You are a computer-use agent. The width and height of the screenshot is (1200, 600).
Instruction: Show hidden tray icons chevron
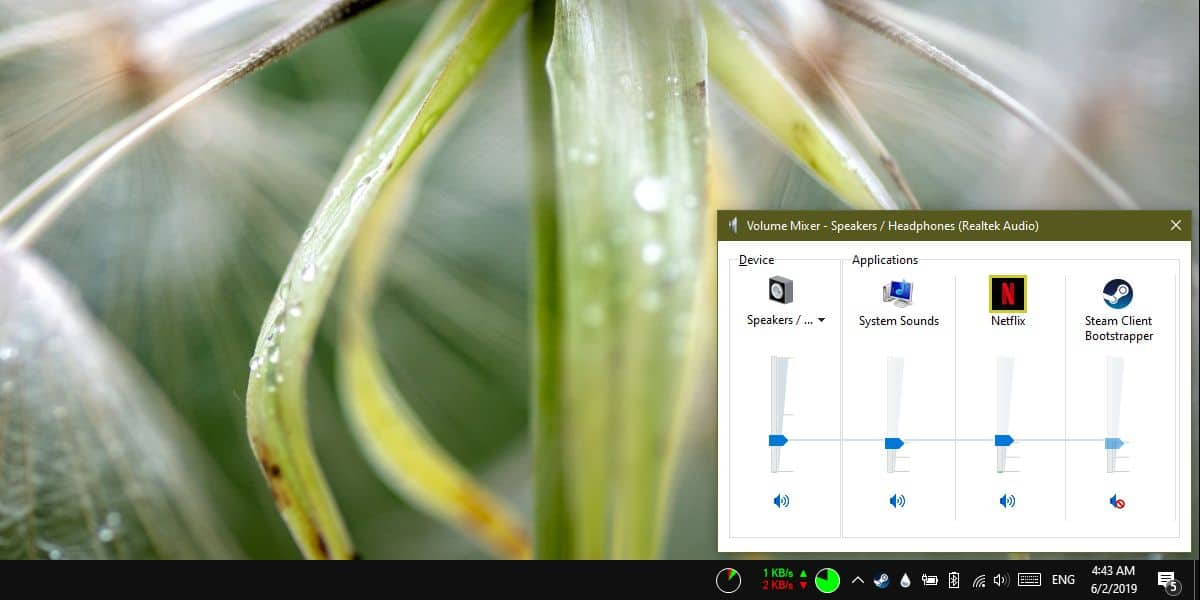857,580
